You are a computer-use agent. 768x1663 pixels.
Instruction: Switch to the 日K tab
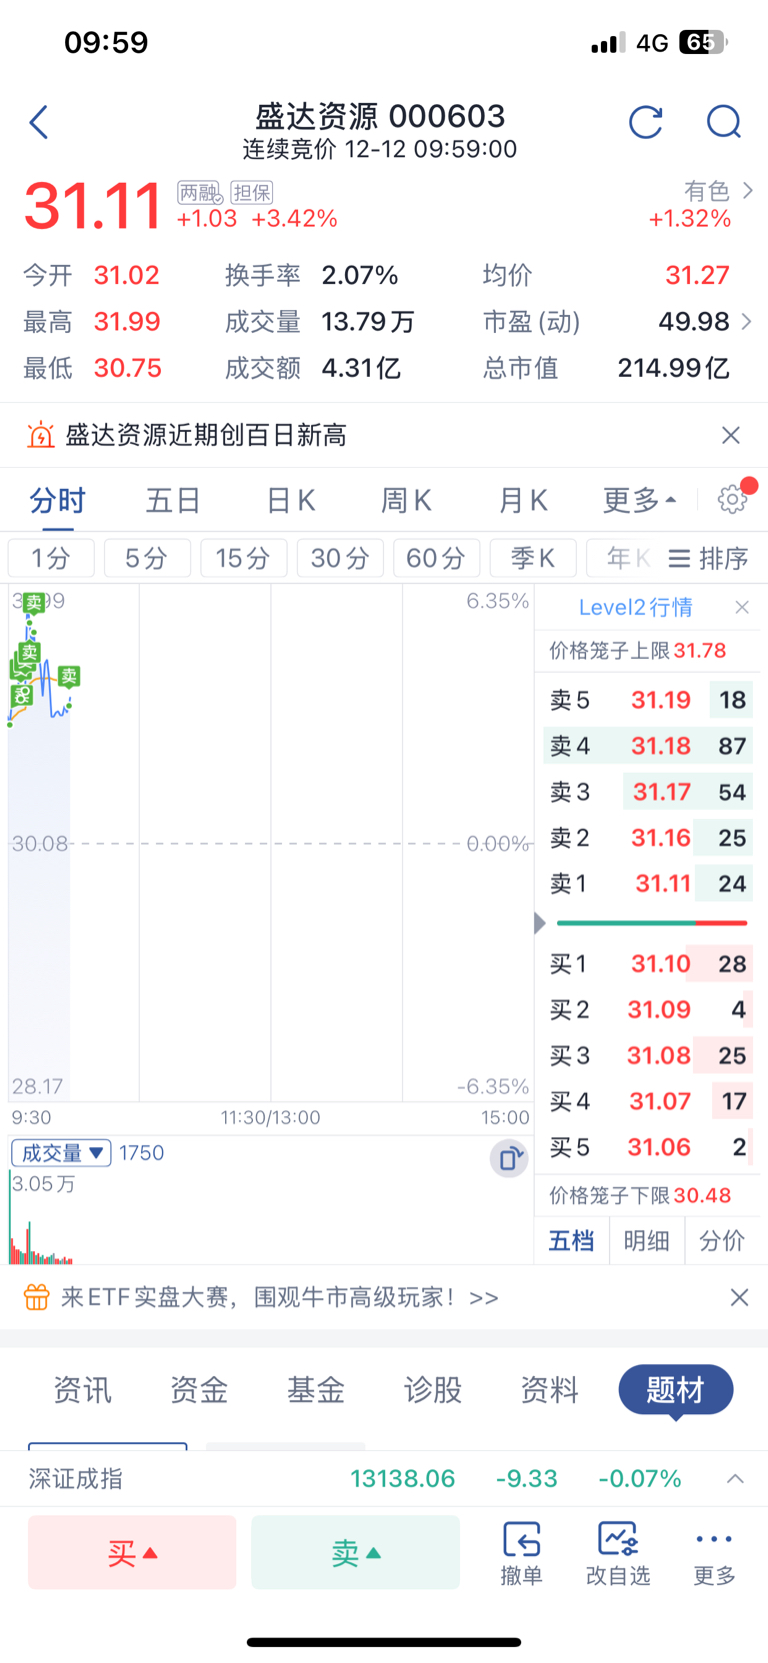(291, 500)
